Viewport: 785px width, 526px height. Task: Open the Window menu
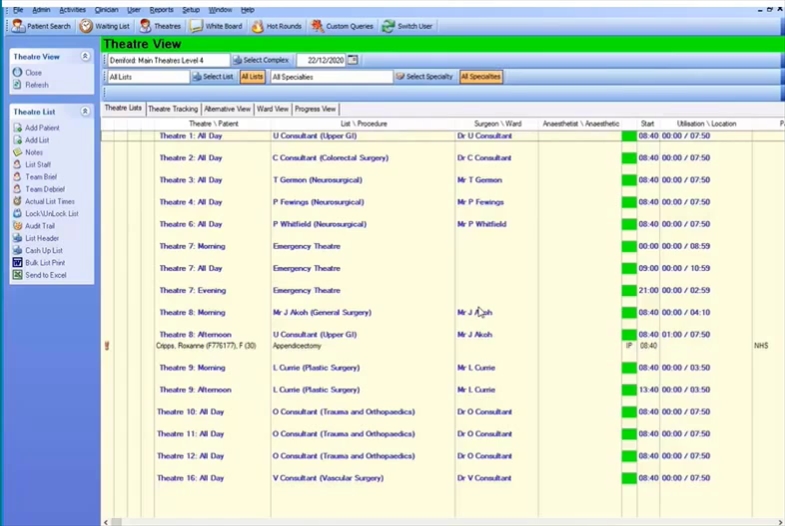point(220,10)
